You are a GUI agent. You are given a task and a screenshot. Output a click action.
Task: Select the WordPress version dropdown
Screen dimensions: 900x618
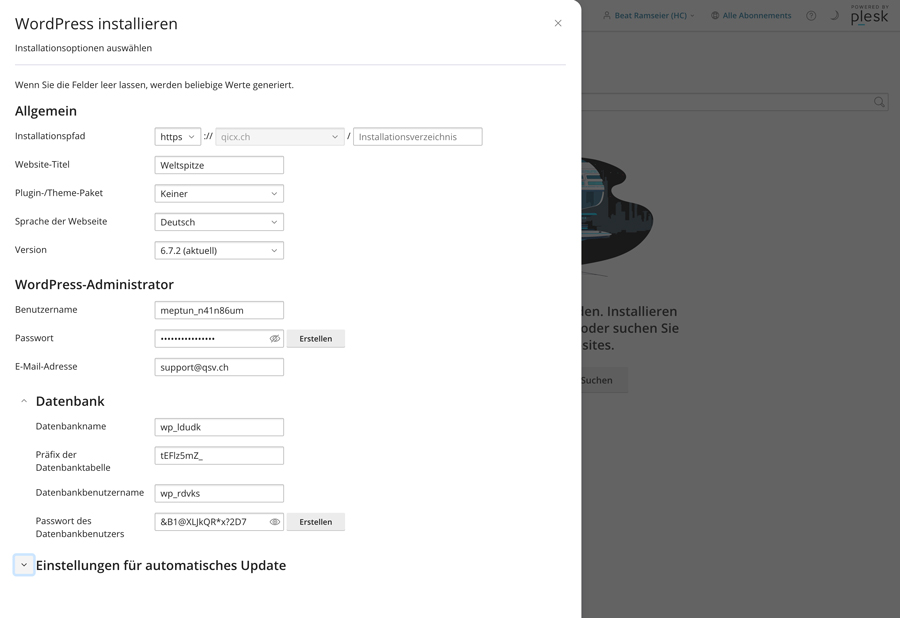pyautogui.click(x=219, y=251)
